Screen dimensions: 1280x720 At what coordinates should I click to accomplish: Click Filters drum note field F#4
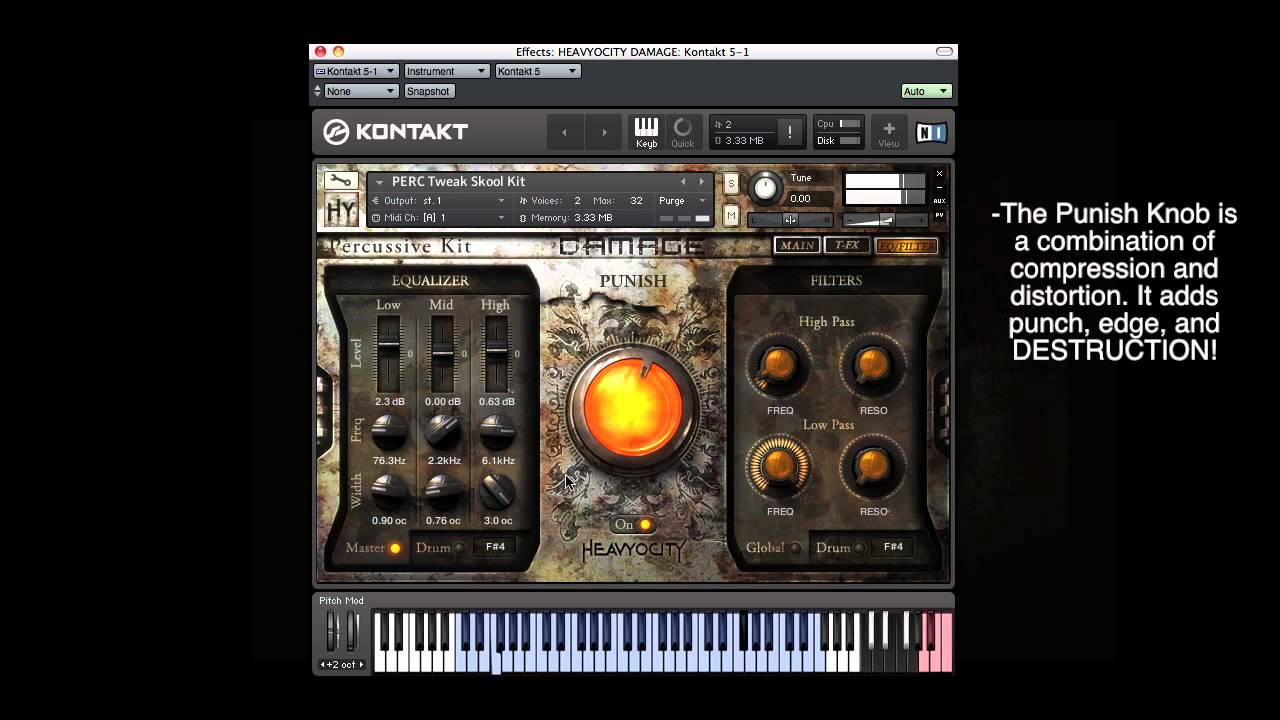[x=893, y=547]
